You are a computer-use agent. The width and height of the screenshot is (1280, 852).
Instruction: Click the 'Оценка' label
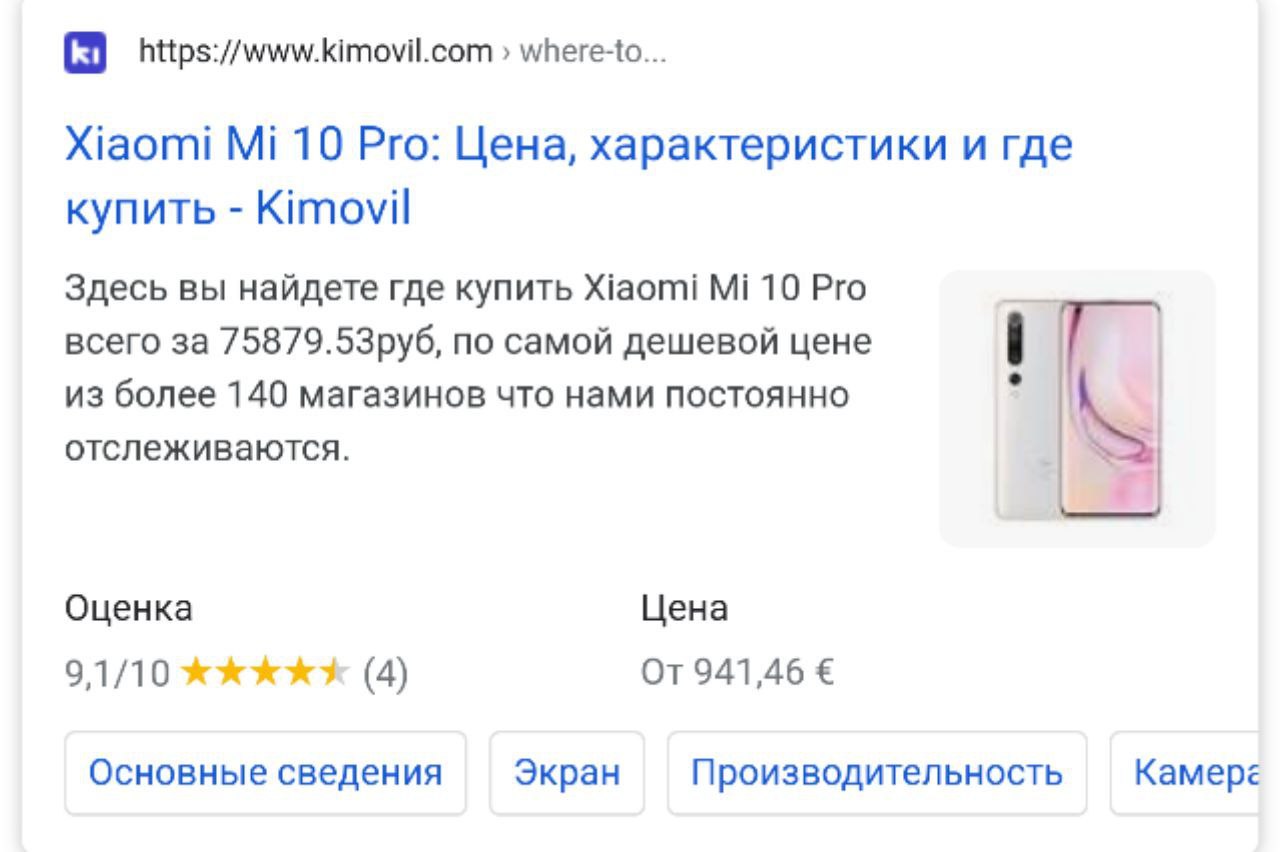pyautogui.click(x=129, y=608)
